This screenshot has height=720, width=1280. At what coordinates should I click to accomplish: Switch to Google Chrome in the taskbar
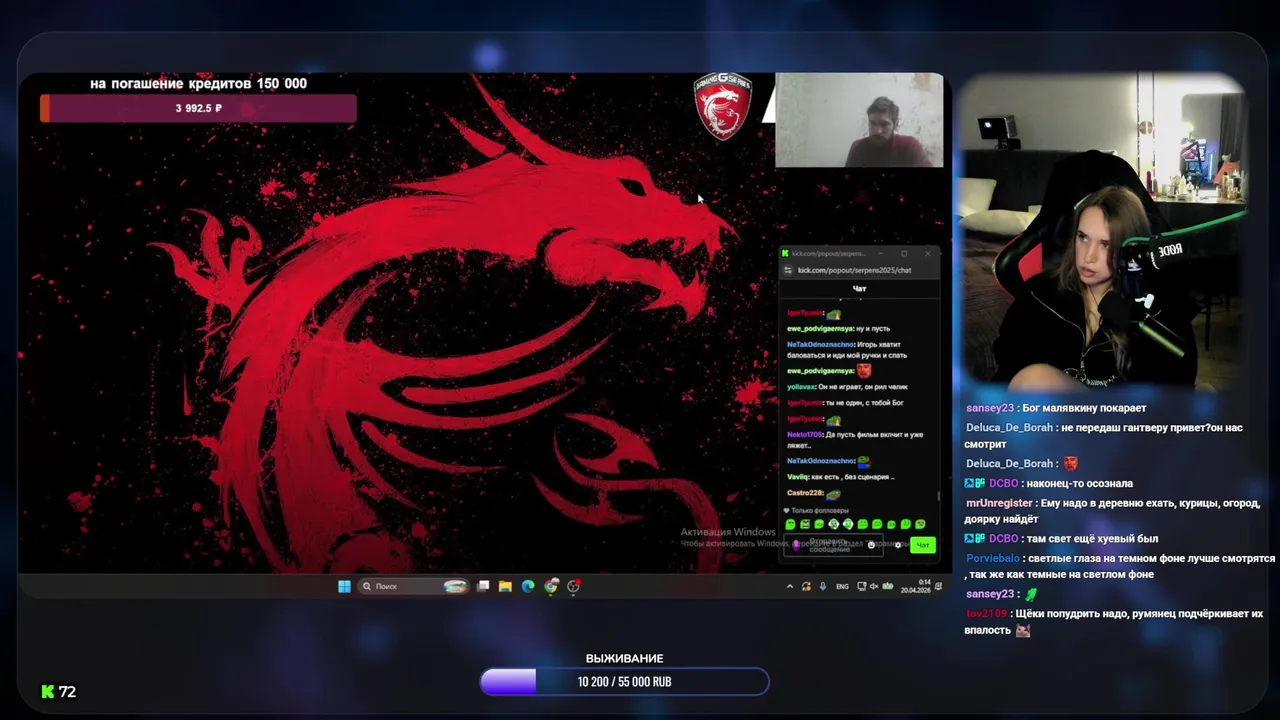coord(551,586)
